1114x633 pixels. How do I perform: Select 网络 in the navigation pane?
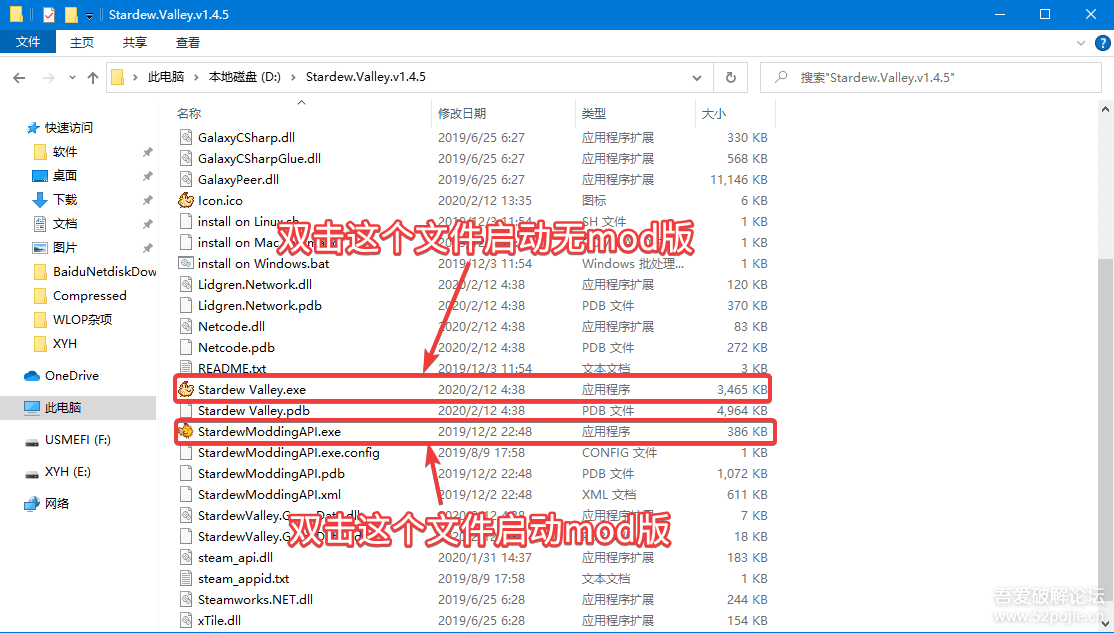[x=57, y=504]
